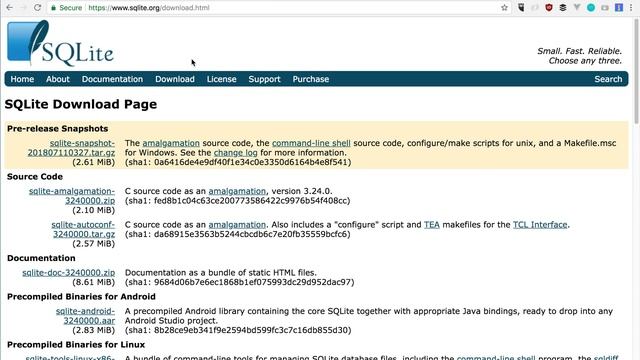
Task: Click the Source Code section heading
Action: tap(35, 177)
